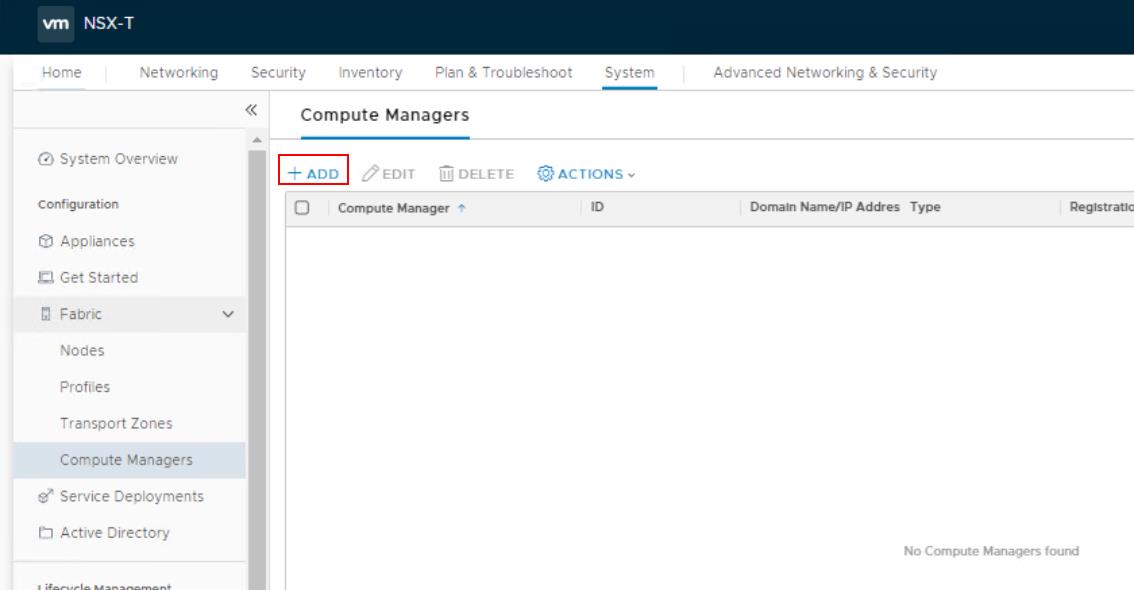The width and height of the screenshot is (1134, 590).
Task: Select the Compute Managers page tab
Action: click(385, 115)
